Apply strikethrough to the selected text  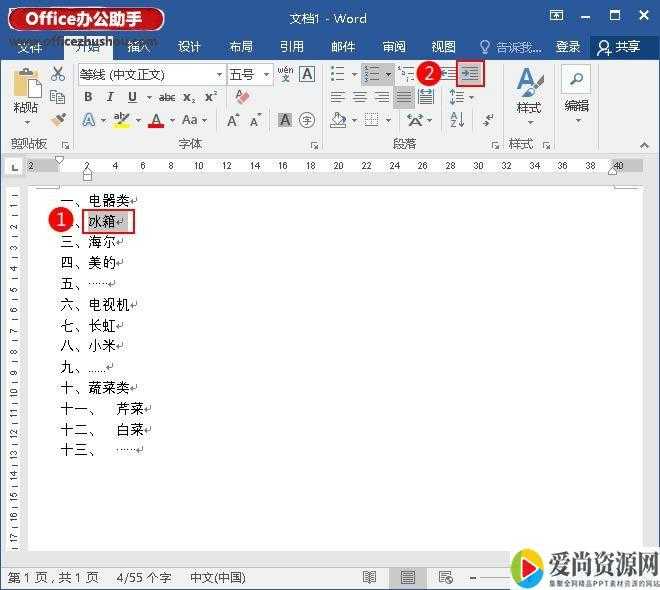[x=166, y=97]
